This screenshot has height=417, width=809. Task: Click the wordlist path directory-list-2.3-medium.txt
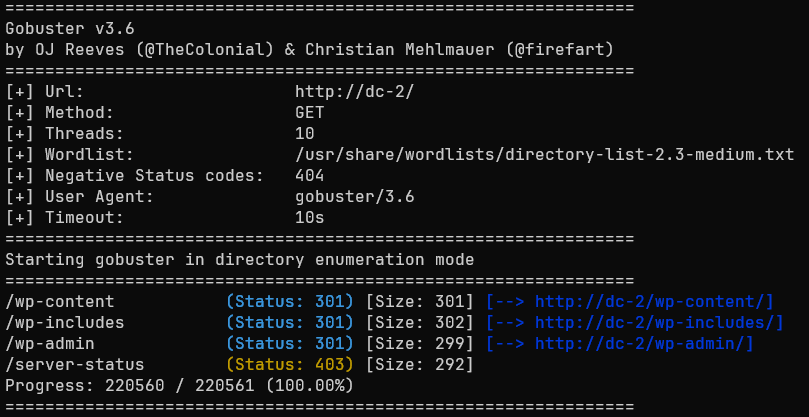pyautogui.click(x=545, y=155)
